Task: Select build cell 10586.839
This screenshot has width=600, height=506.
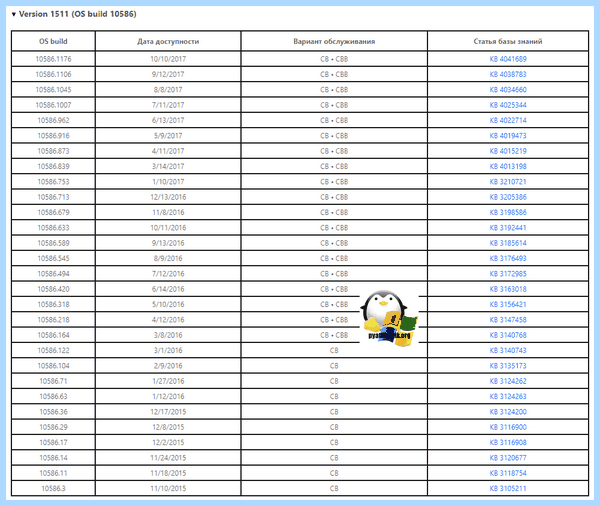Action: tap(53, 166)
